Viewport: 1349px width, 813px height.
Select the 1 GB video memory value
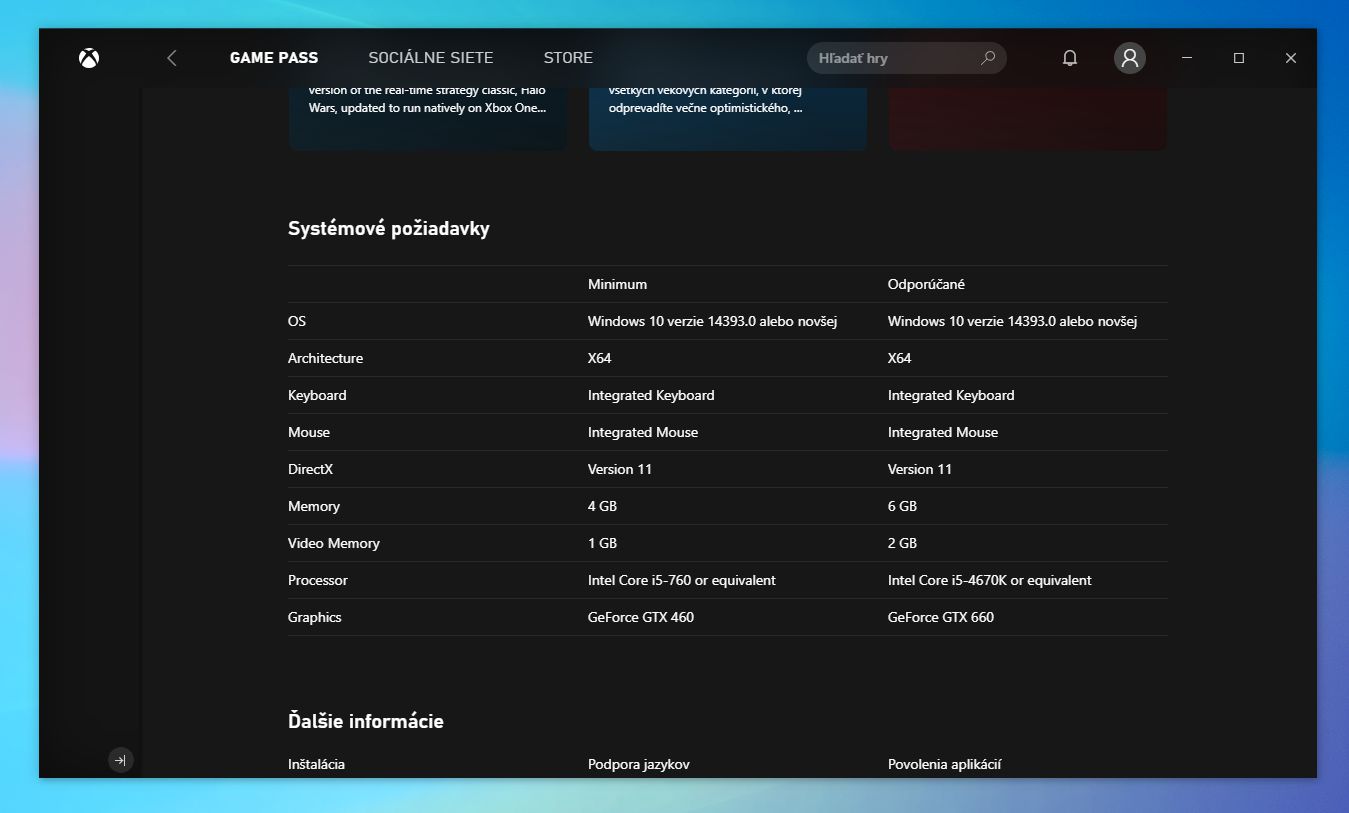coord(602,543)
